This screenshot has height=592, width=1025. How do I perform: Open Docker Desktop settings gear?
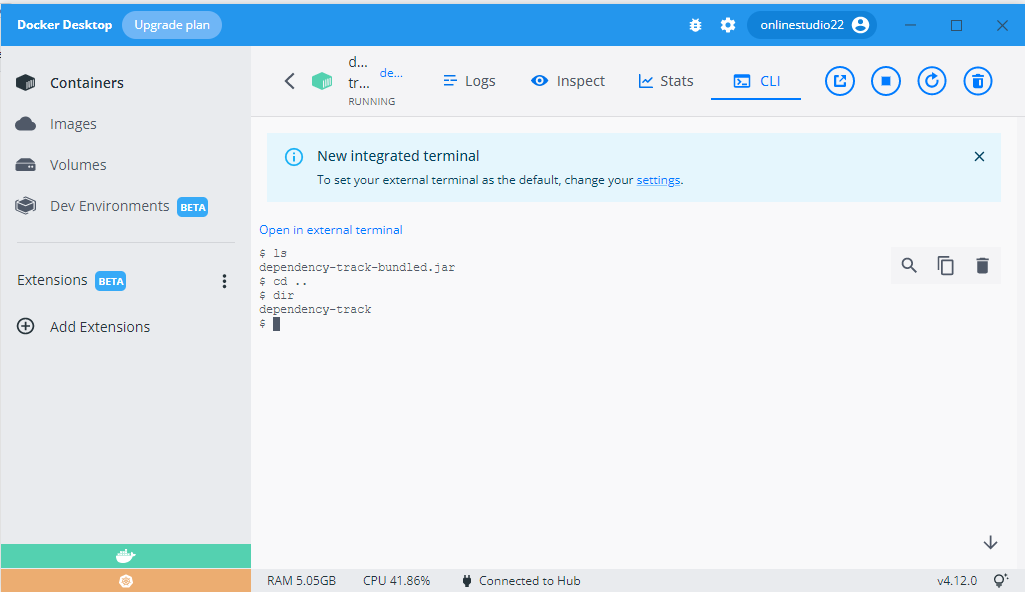[x=727, y=25]
